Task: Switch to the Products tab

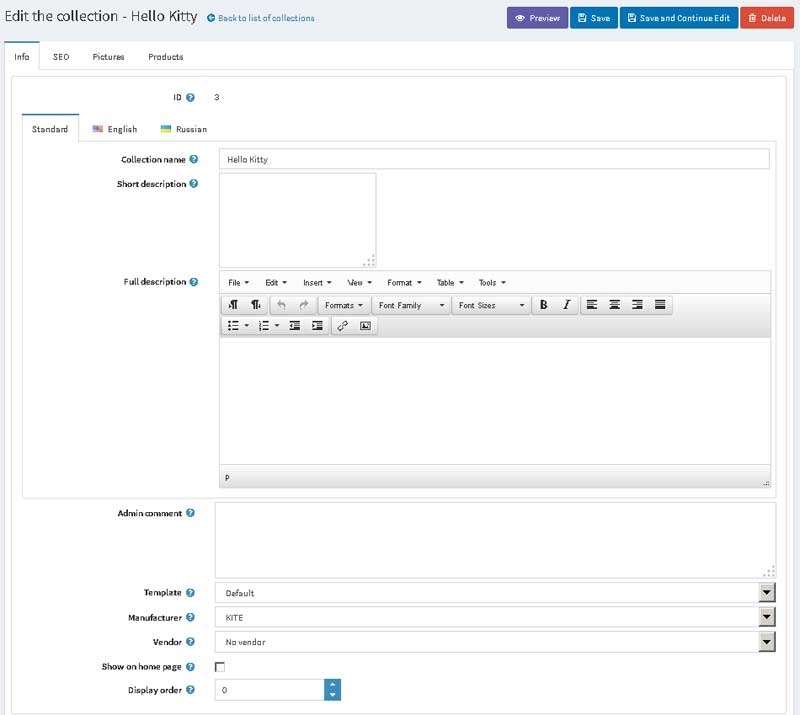Action: pos(165,57)
